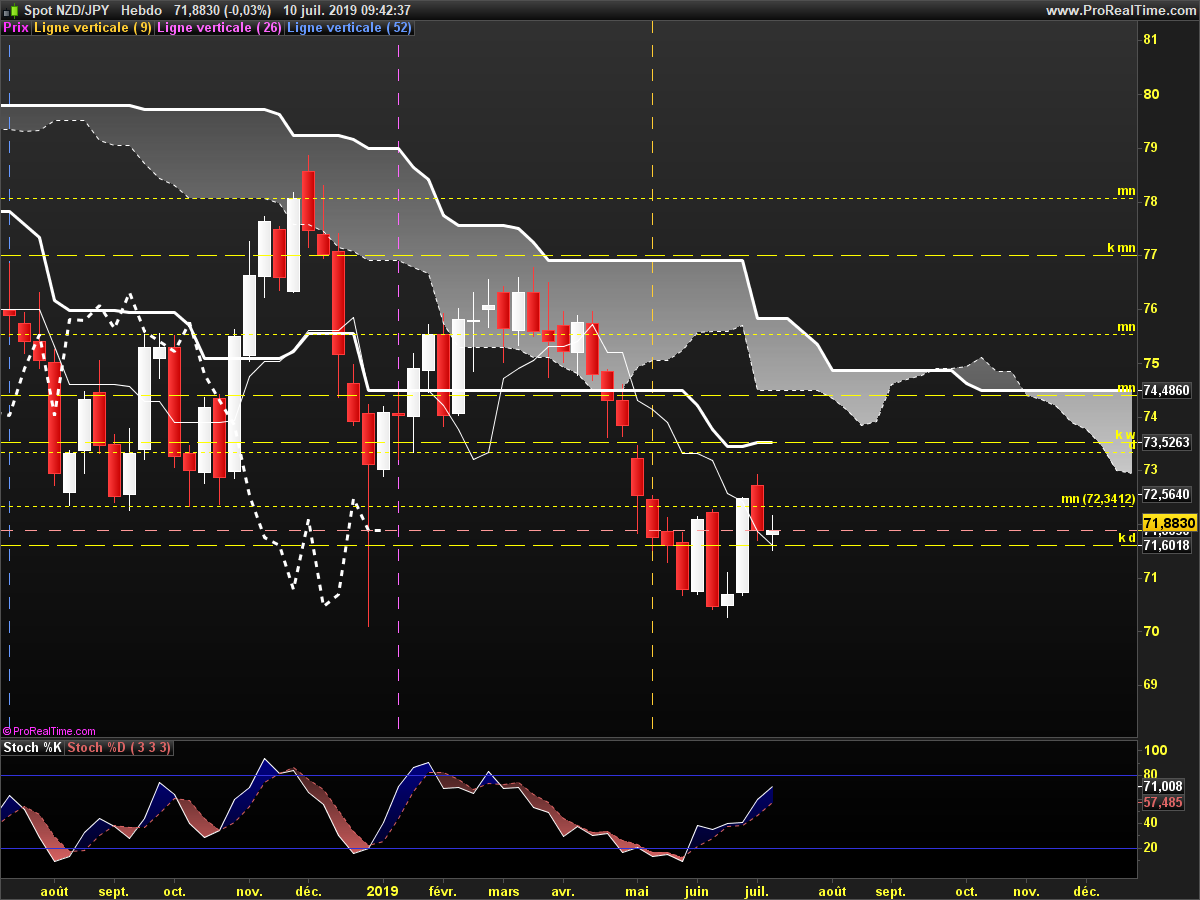Viewport: 1200px width, 900px height.
Task: Click the 69 price axis value
Action: [x=1150, y=685]
